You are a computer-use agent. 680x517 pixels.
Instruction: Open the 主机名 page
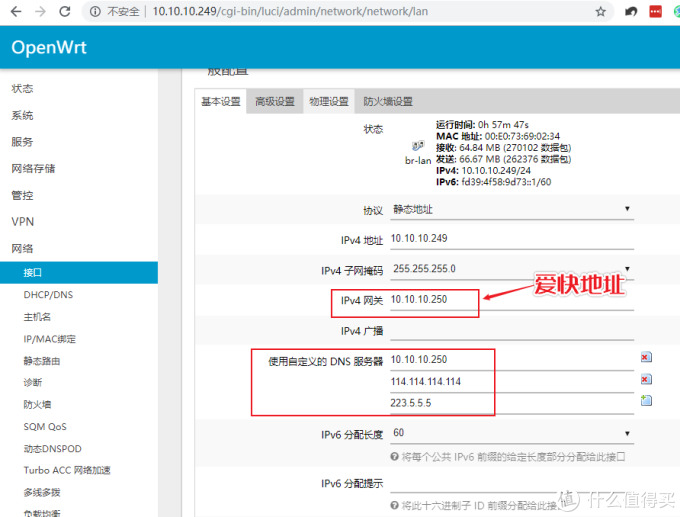37,317
